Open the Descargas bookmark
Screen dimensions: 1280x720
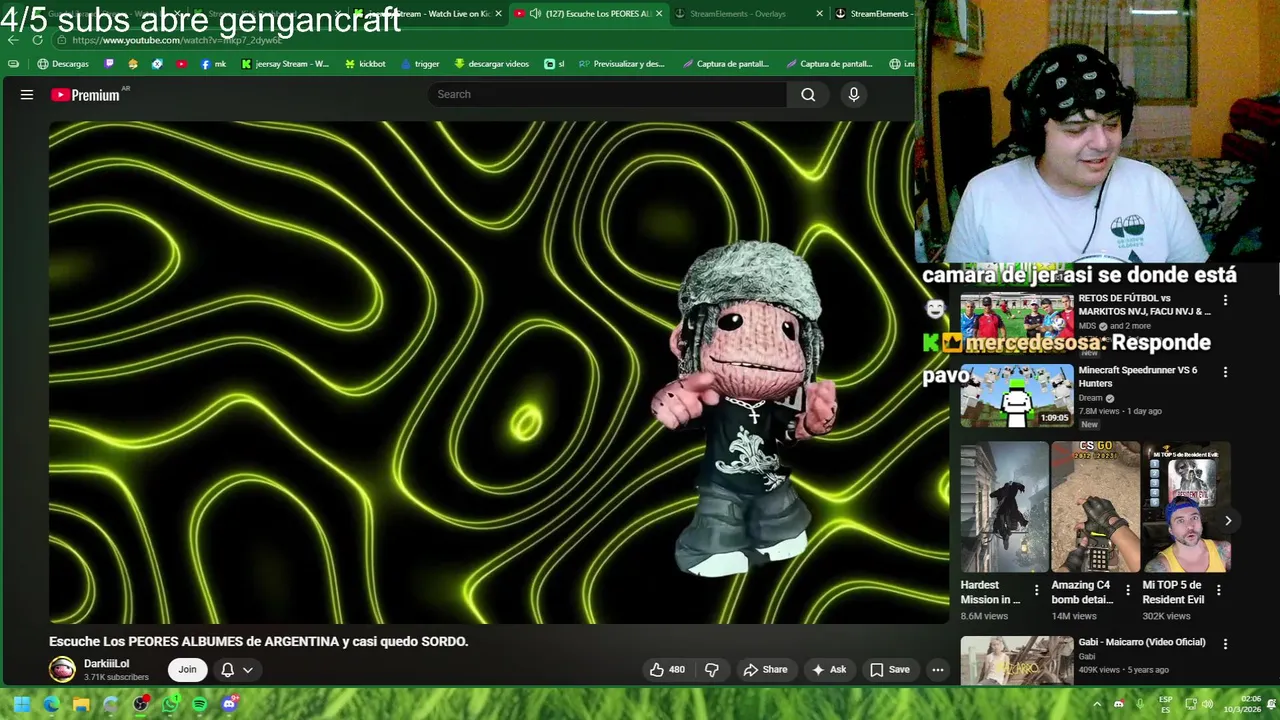point(63,64)
